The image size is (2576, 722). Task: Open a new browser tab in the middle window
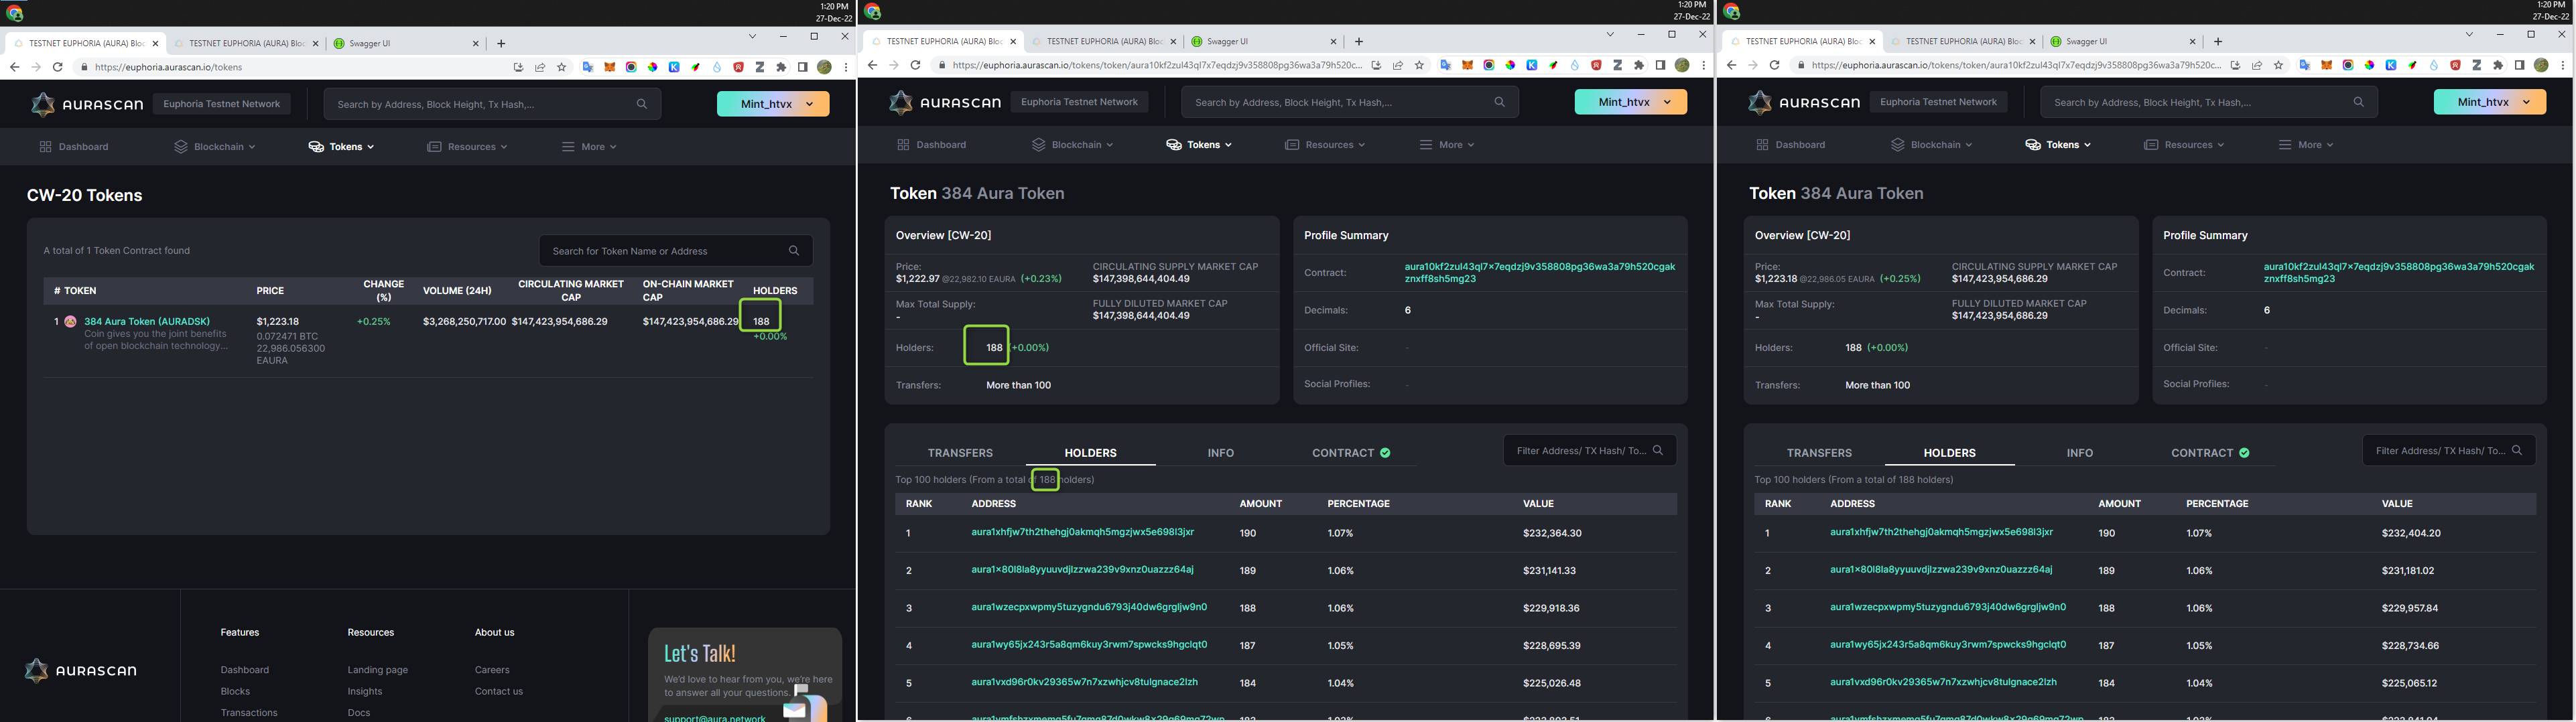point(1358,42)
